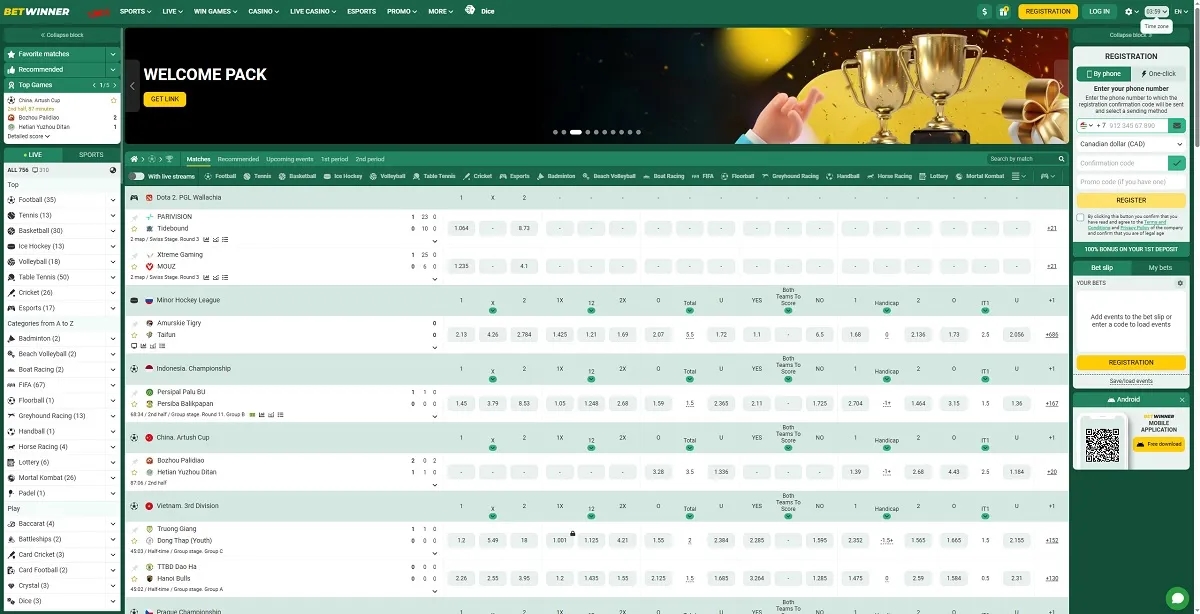Click the Save/load events link
The width and height of the screenshot is (1200, 614).
[1131, 381]
